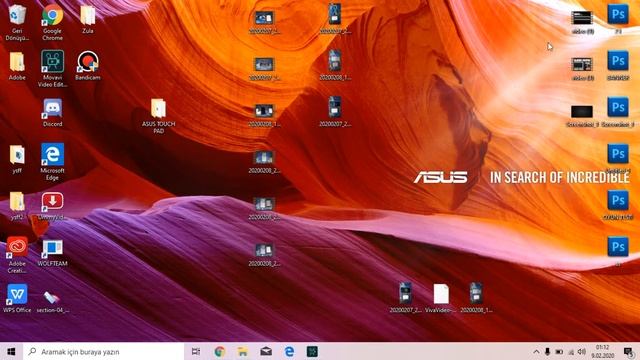This screenshot has height=360, width=640.
Task: Click the 'Aramak için buraya yazın' search box
Action: click(104, 351)
